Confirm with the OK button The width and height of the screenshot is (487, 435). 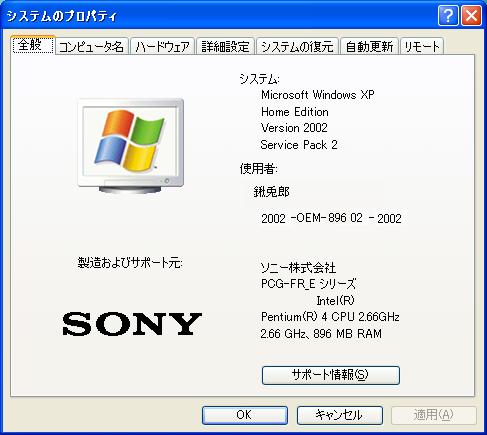(245, 415)
